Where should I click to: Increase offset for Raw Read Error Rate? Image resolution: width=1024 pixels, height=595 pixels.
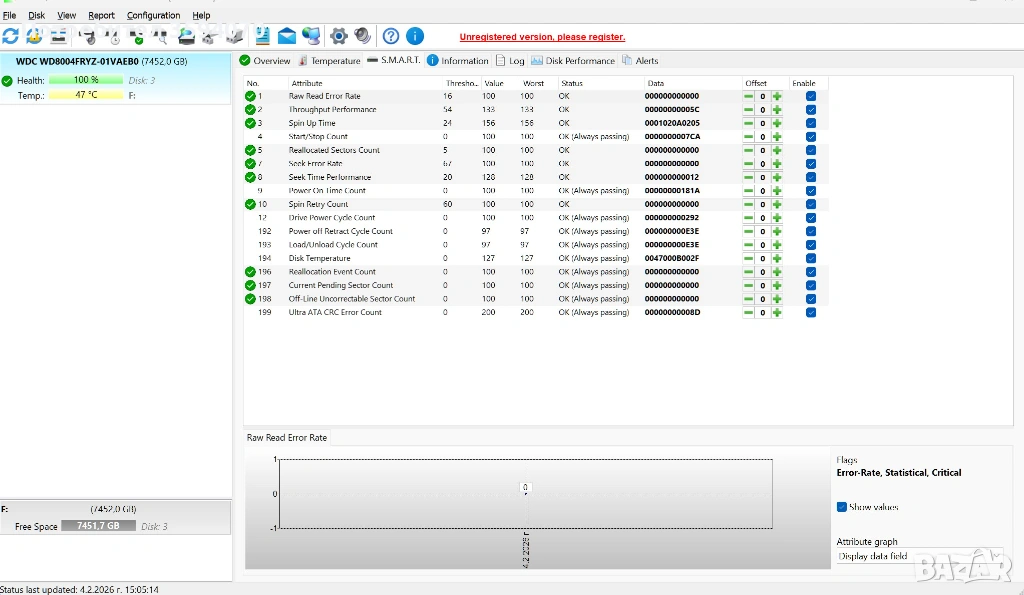tap(777, 96)
